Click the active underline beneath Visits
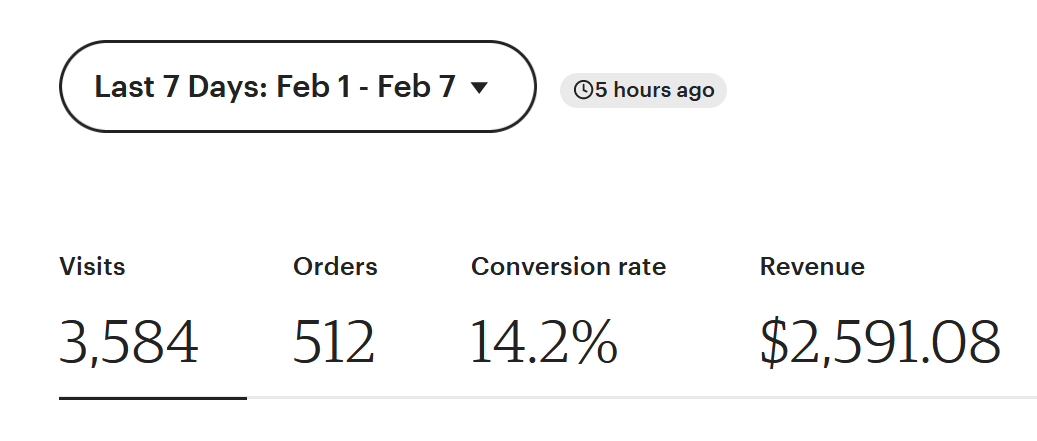This screenshot has width=1037, height=441. [153, 398]
